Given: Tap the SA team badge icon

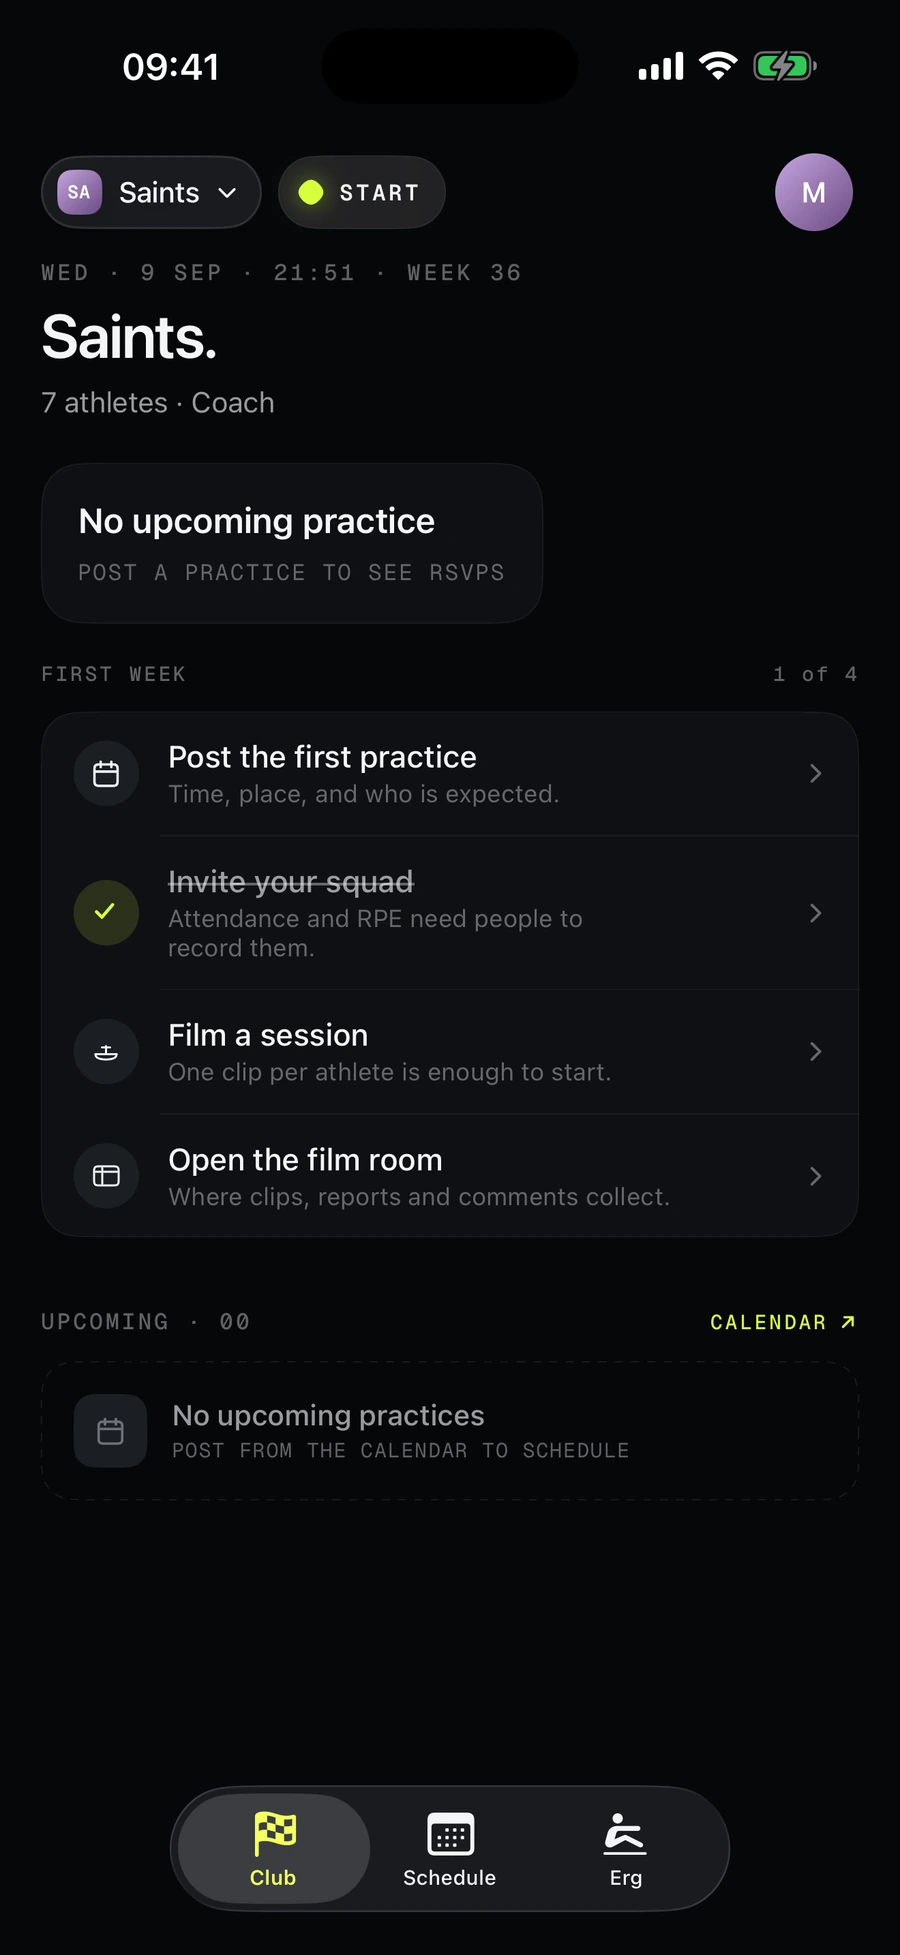Looking at the screenshot, I should [79, 192].
